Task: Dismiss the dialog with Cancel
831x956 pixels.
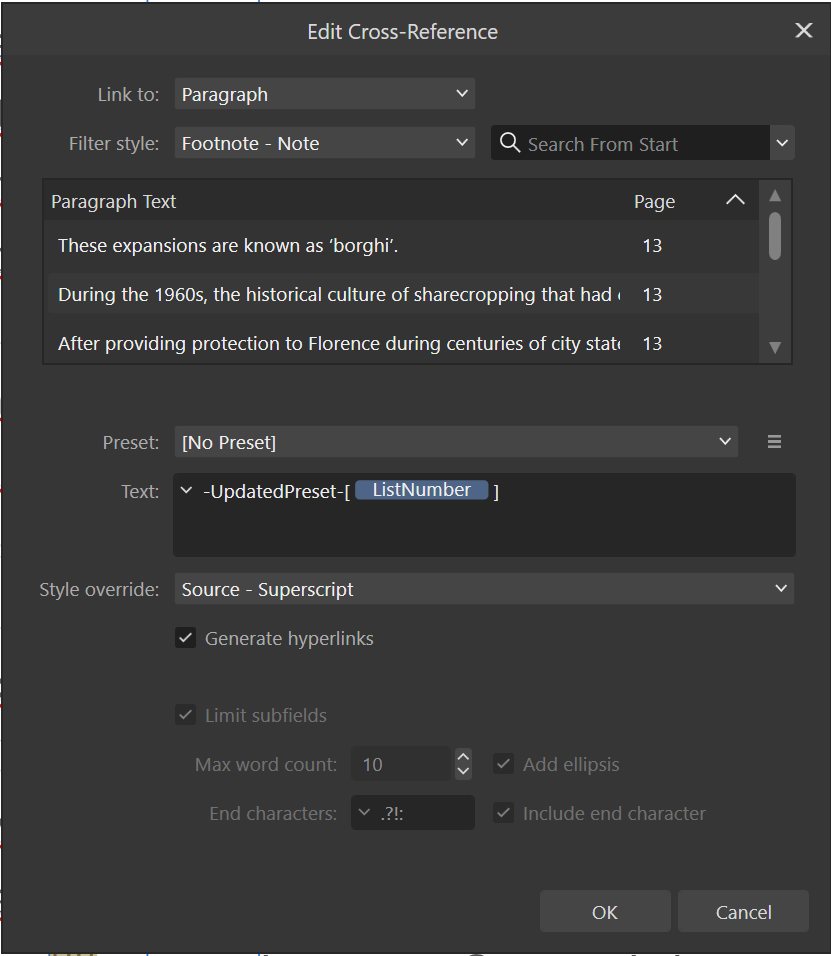Action: click(743, 911)
